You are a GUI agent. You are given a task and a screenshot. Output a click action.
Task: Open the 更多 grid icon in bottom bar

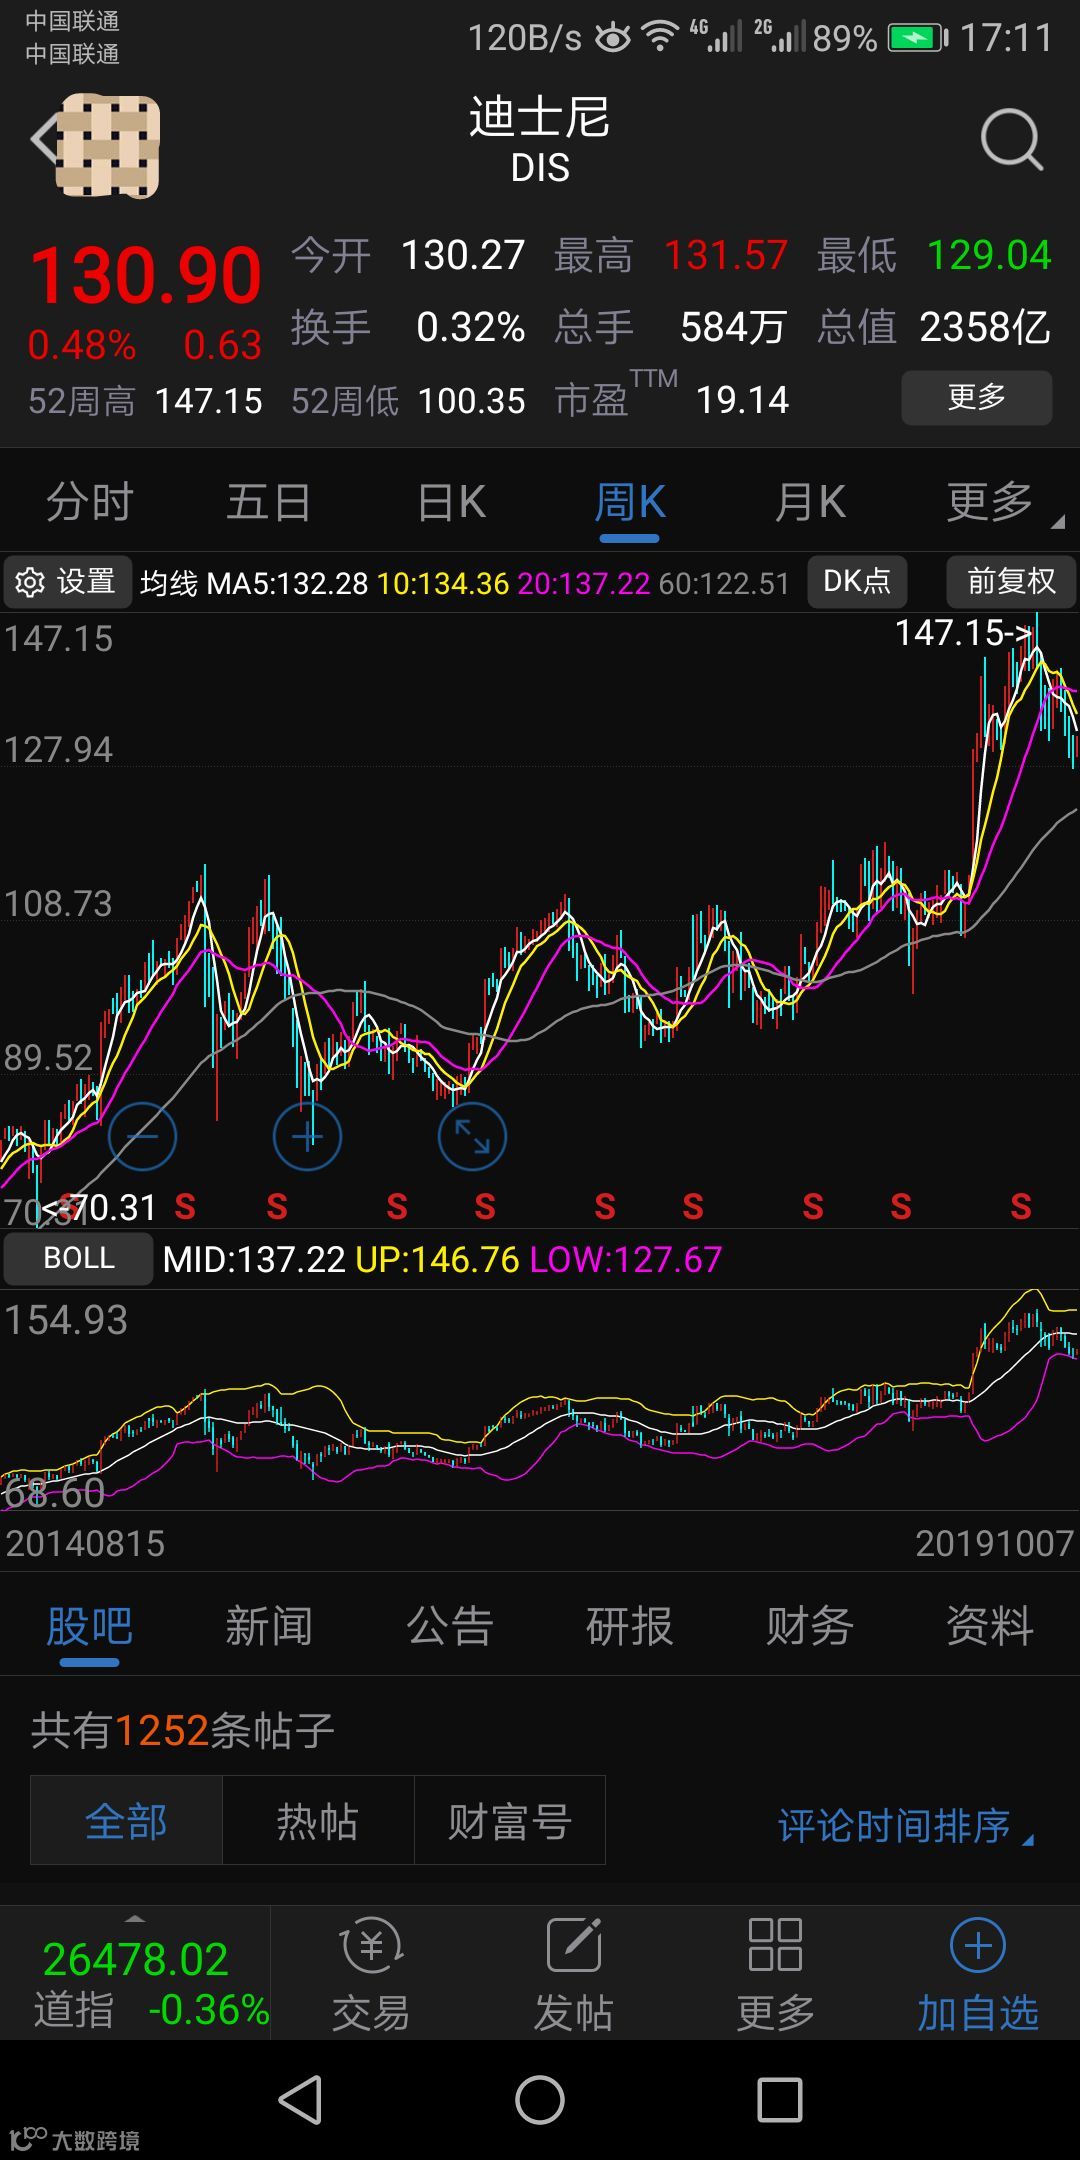[776, 1975]
